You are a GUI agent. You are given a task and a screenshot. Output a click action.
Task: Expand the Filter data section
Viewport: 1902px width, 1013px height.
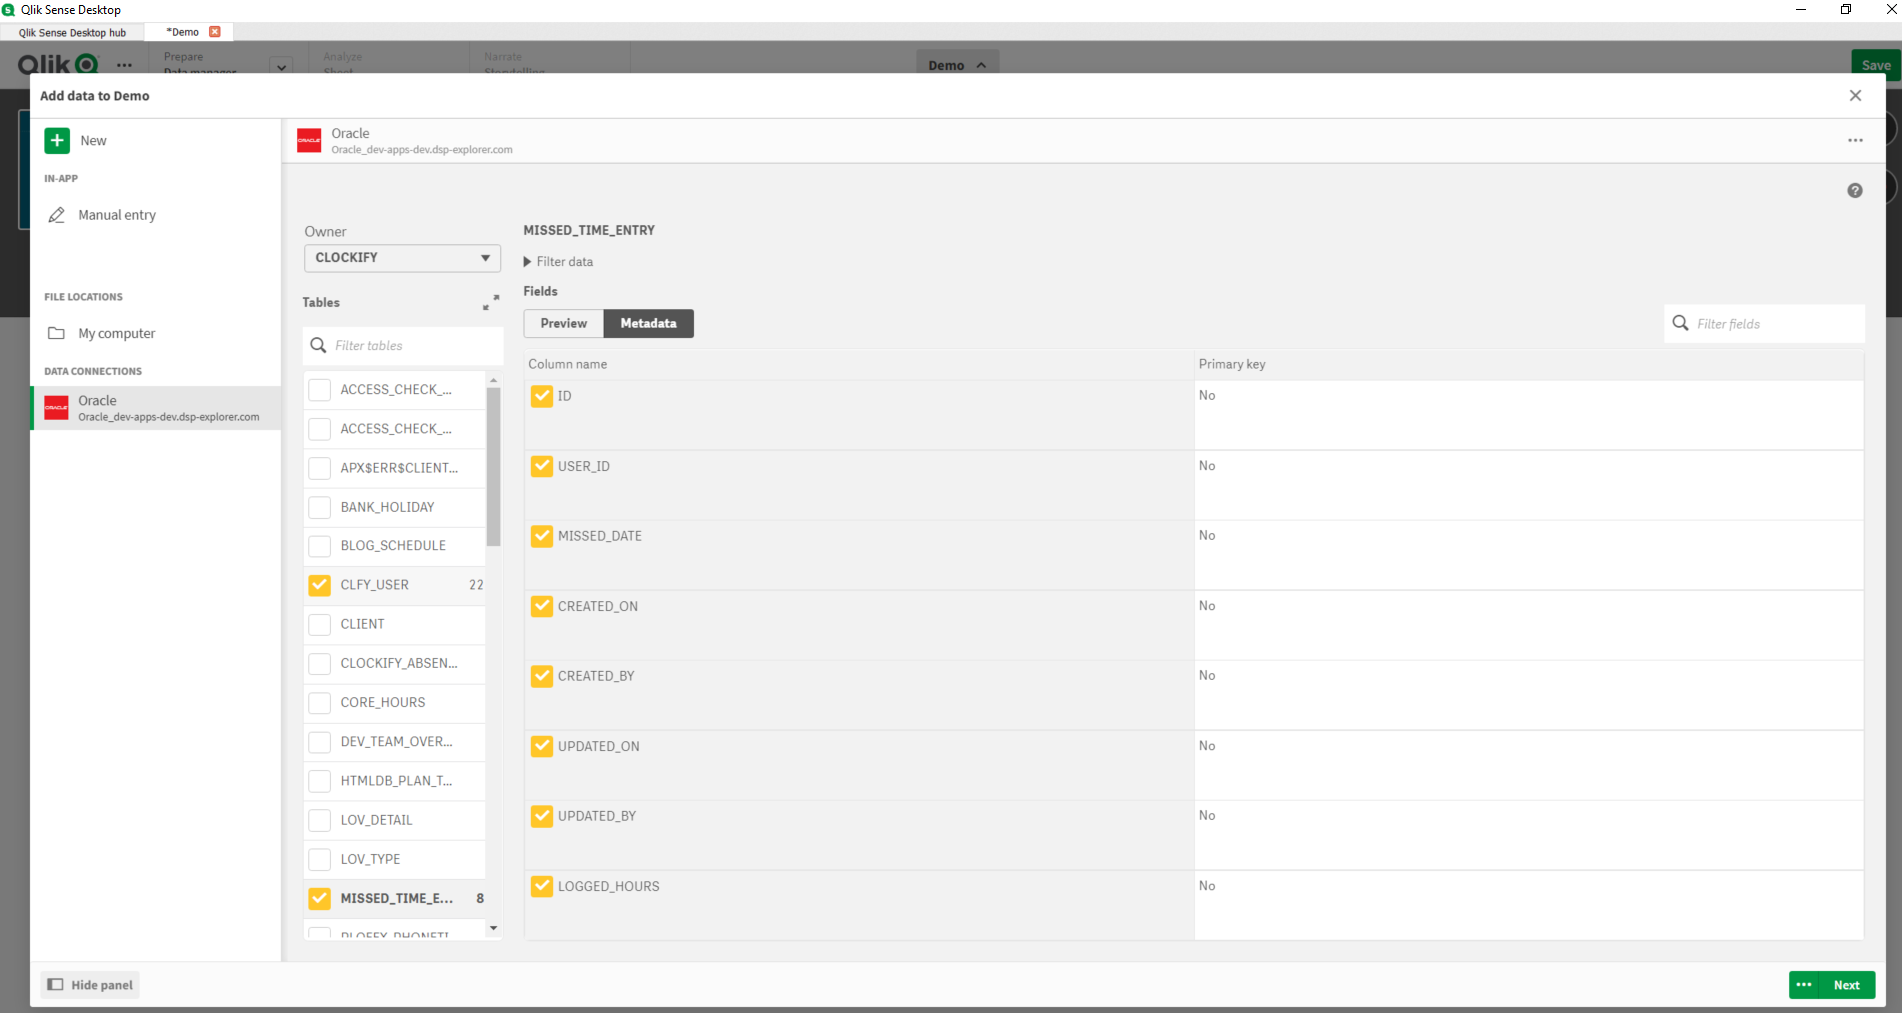(527, 261)
